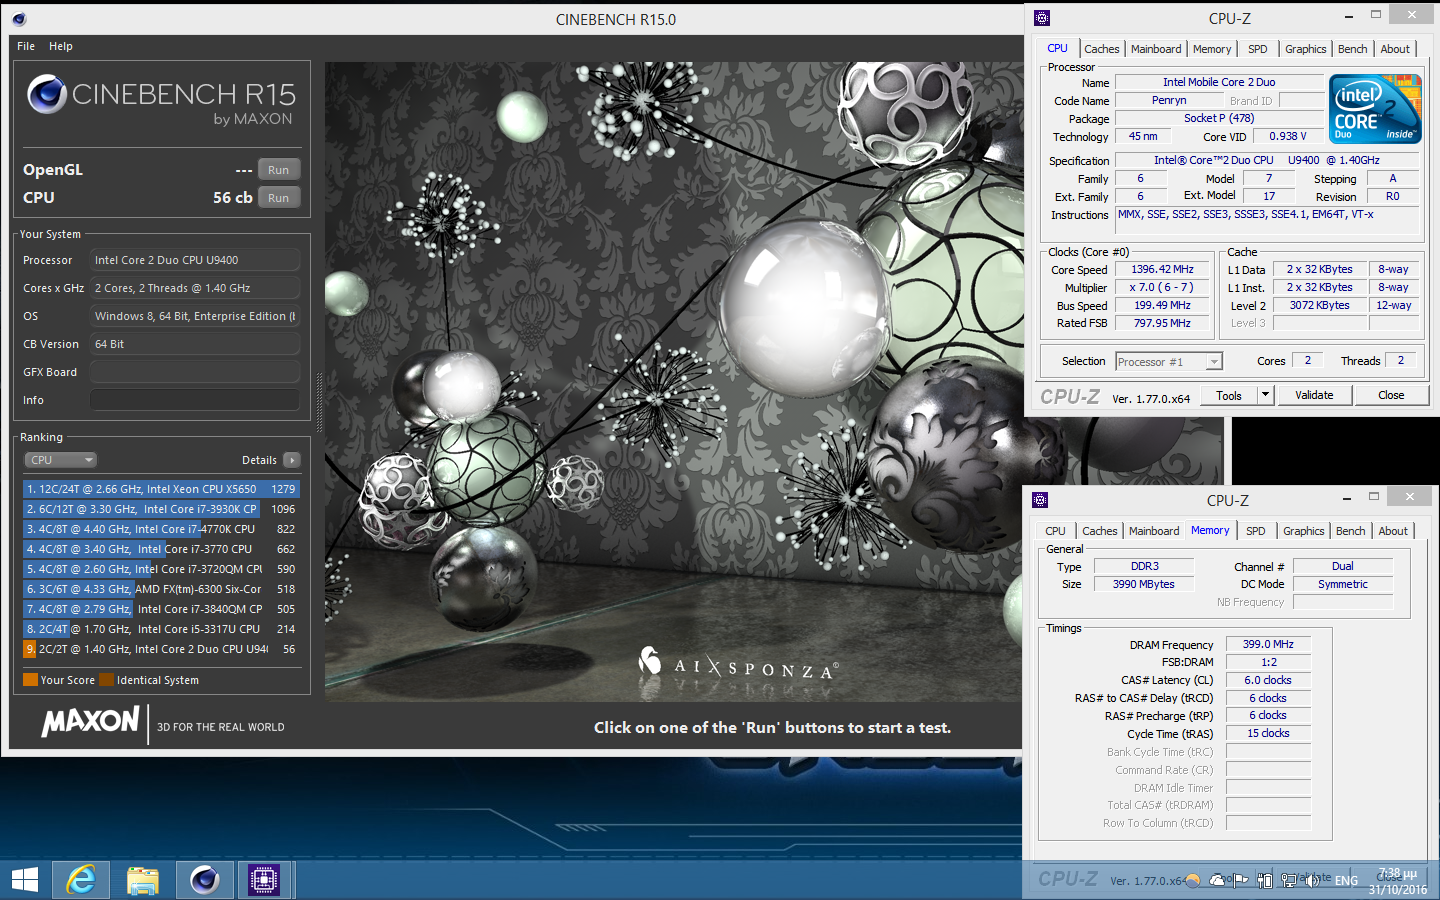1440x900 pixels.
Task: Open the File menu in Cinebench
Action: (x=26, y=46)
